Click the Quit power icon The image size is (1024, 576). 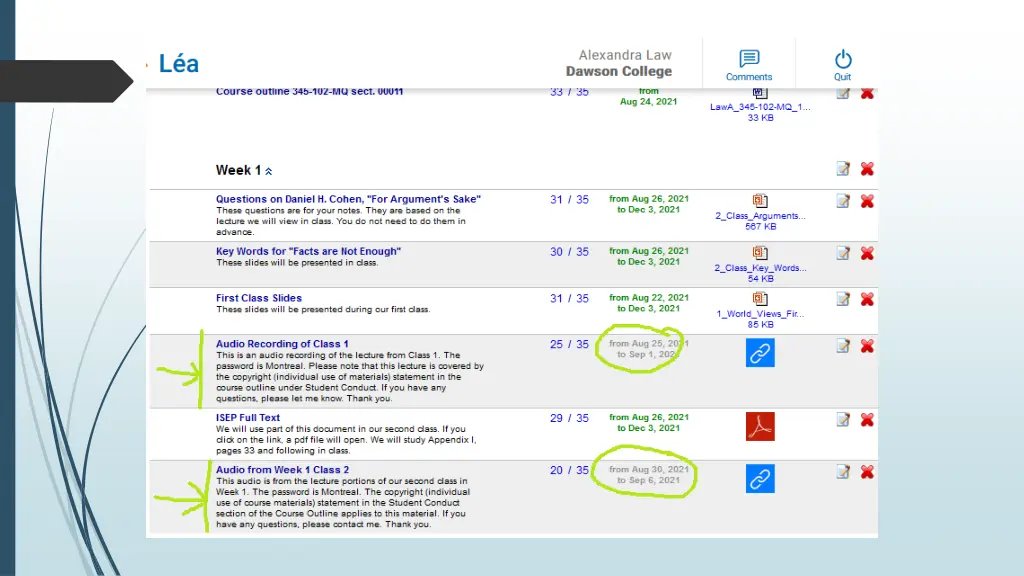click(842, 59)
